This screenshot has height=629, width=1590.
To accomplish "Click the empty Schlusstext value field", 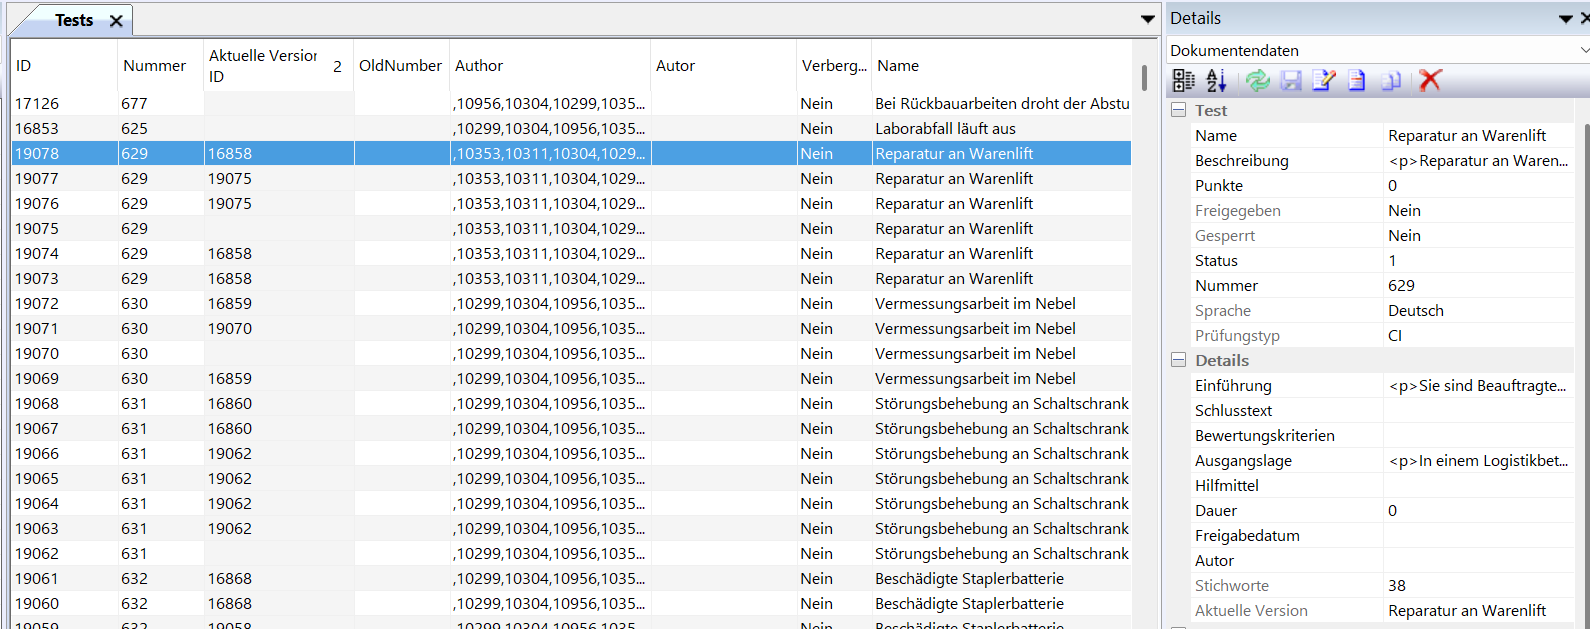I will coord(1478,410).
